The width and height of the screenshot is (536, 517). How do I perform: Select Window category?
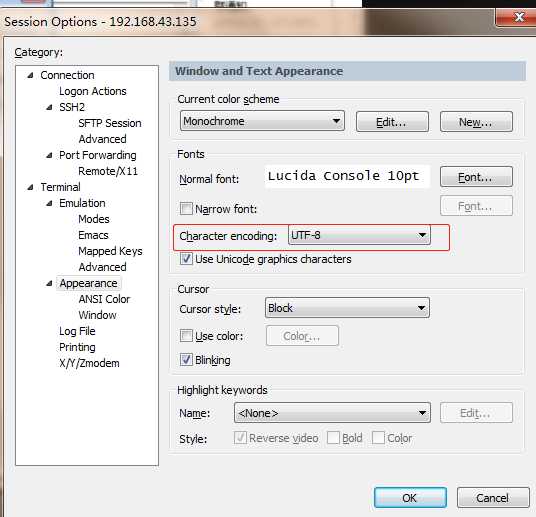click(97, 315)
